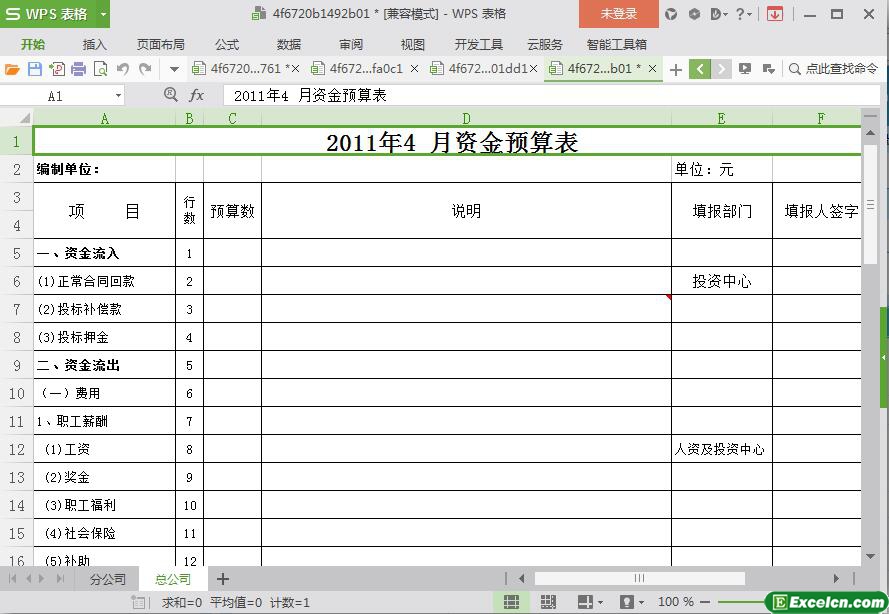Image resolution: width=889 pixels, height=614 pixels.
Task: Switch to the 开始 ribbon tab
Action: (33, 44)
